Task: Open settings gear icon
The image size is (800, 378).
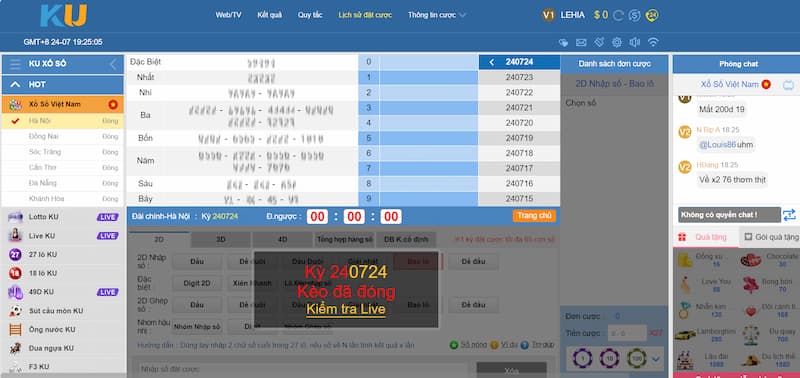Action: click(617, 42)
